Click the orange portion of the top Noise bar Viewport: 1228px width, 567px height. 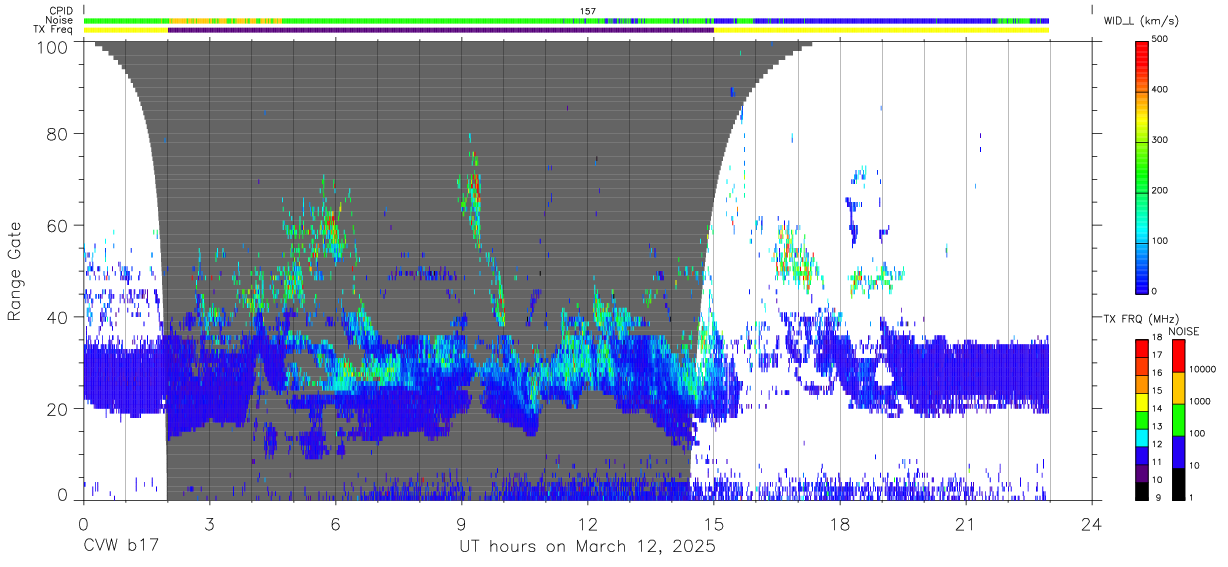[225, 20]
